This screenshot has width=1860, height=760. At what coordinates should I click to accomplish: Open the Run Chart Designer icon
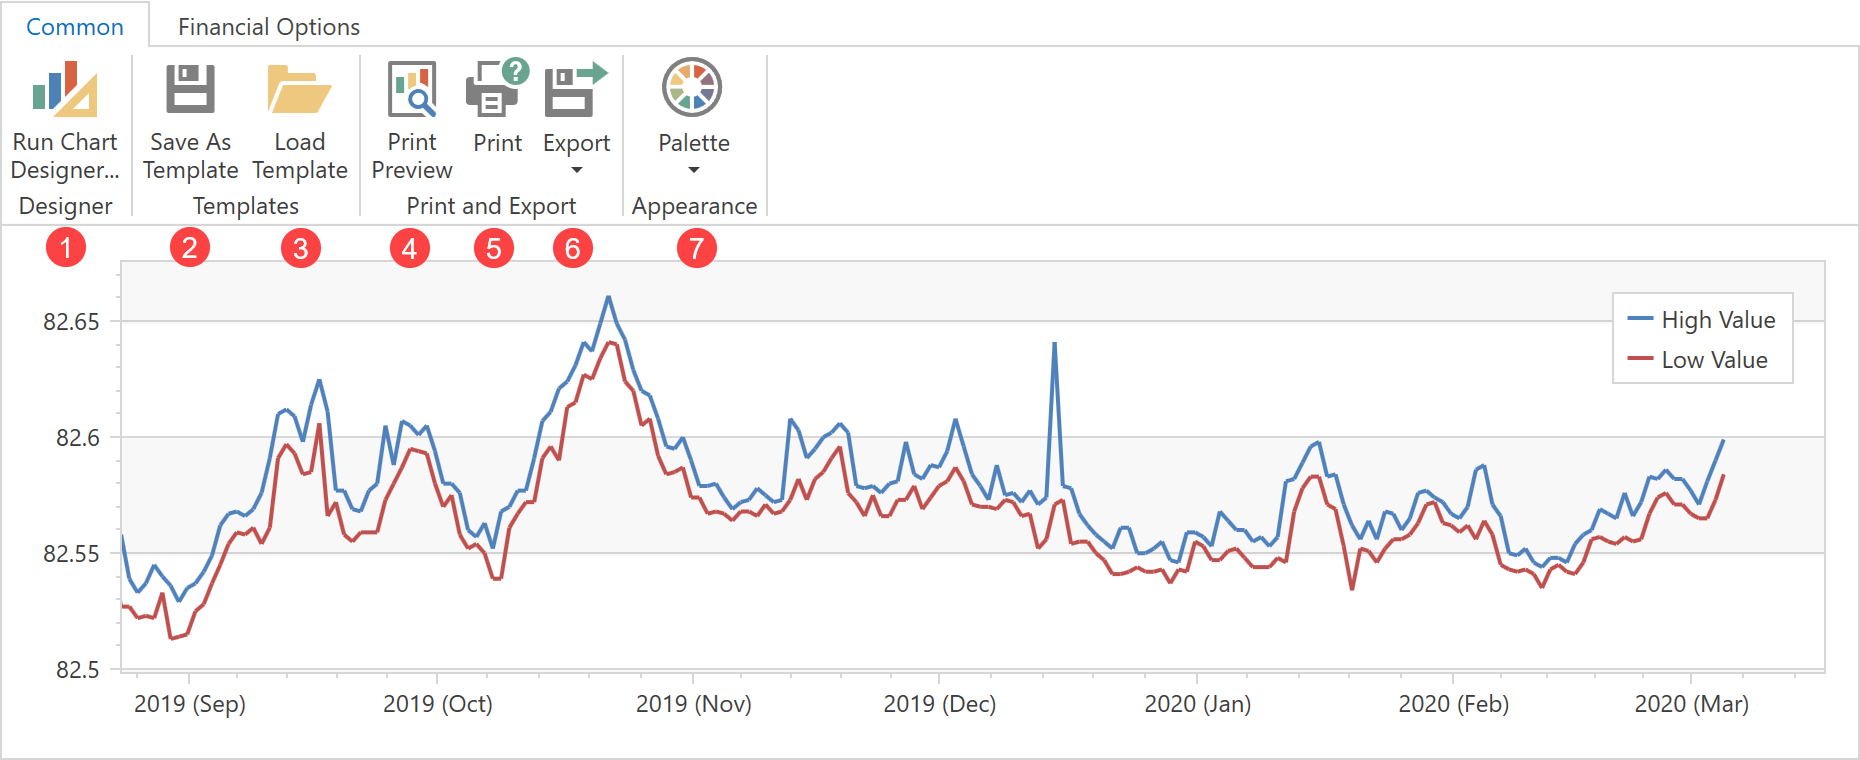pos(65,90)
